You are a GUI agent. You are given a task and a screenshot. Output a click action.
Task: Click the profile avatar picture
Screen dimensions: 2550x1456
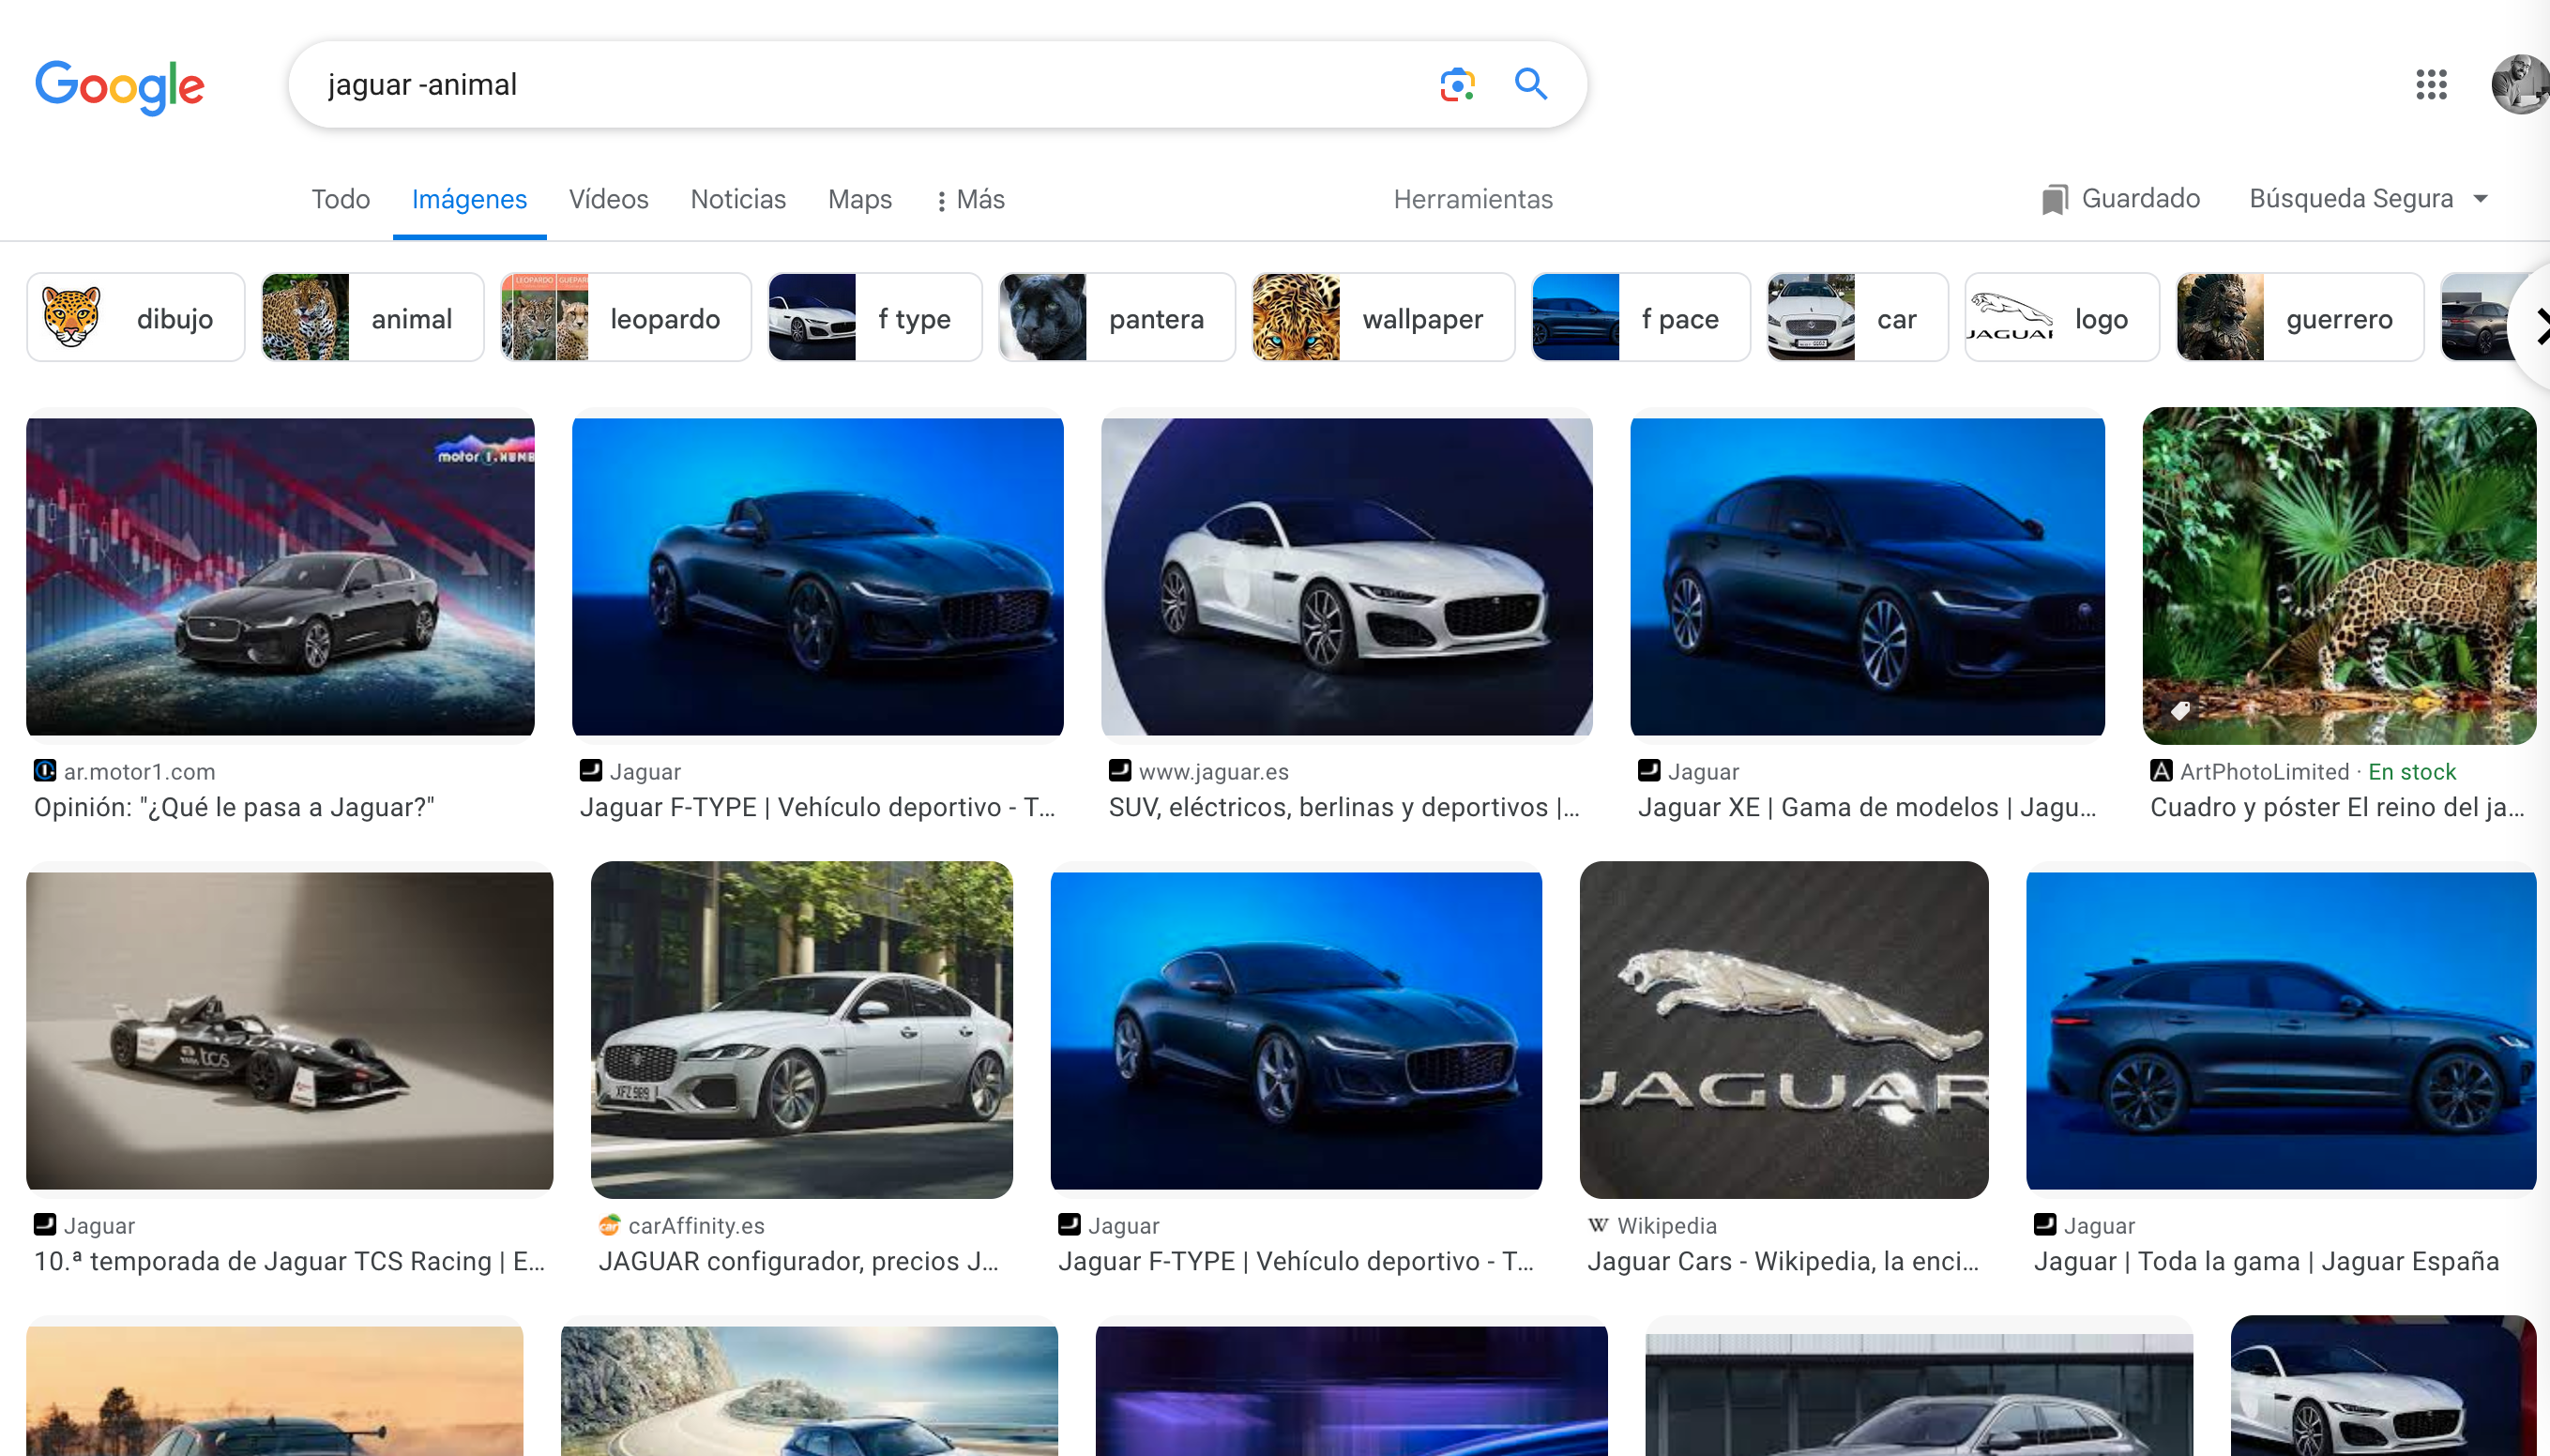pos(2519,86)
